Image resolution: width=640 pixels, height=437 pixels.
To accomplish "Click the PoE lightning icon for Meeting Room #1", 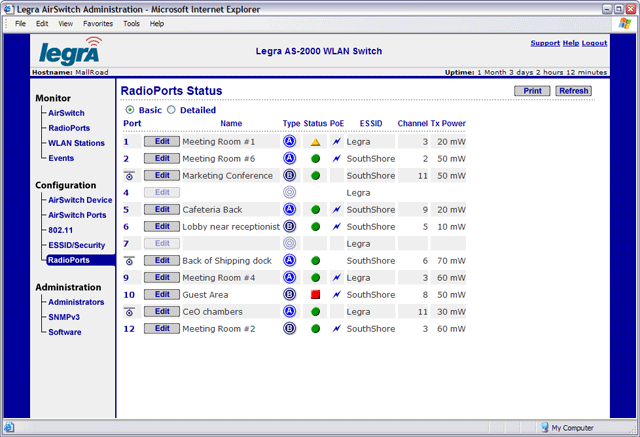I will point(336,142).
